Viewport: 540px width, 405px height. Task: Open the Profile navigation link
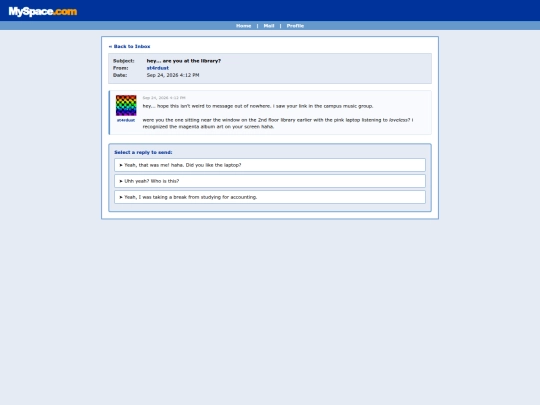tap(295, 26)
